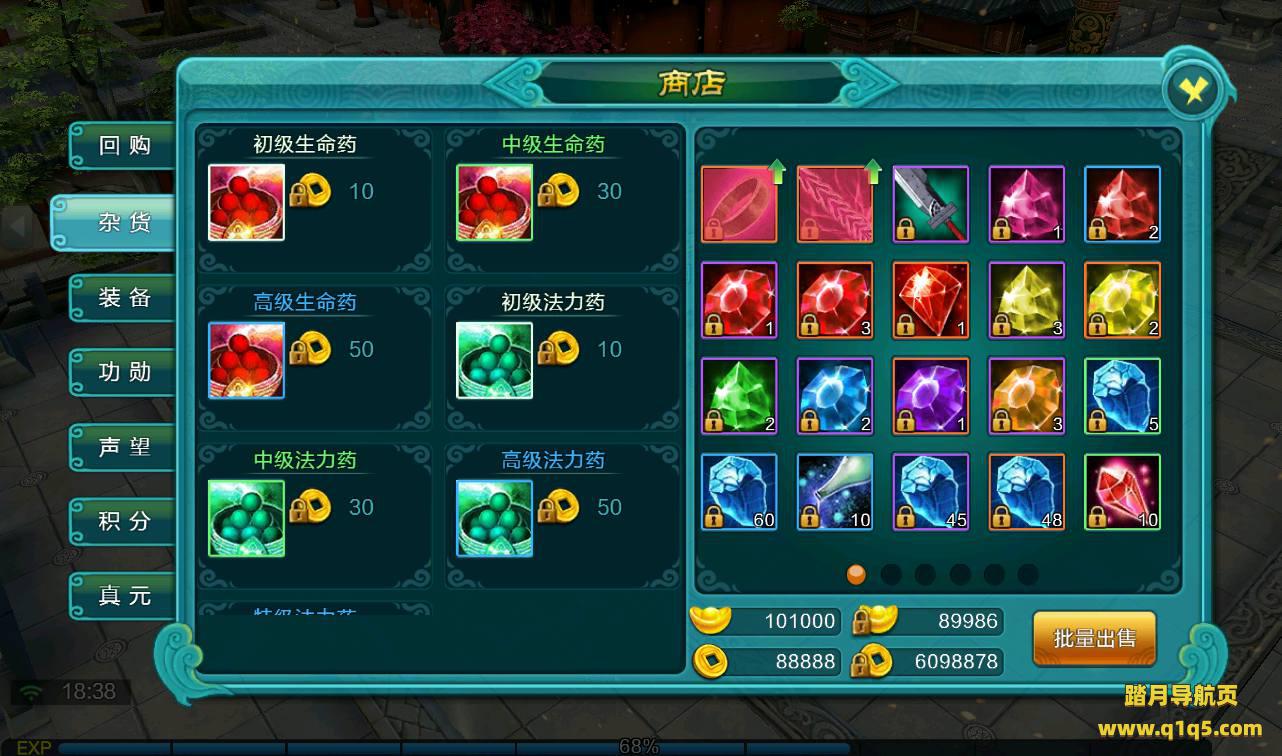Select the green gem with count 2
This screenshot has width=1282, height=756.
739,396
